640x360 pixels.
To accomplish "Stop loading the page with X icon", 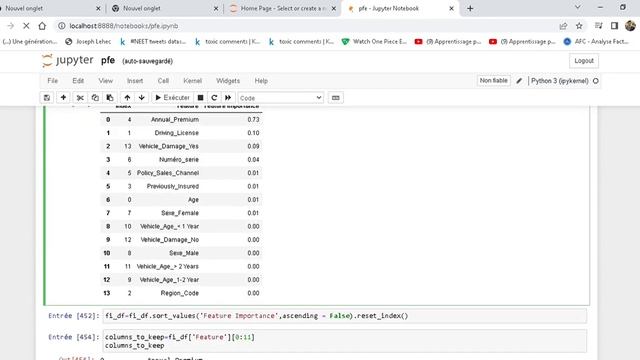I will click(26, 26).
